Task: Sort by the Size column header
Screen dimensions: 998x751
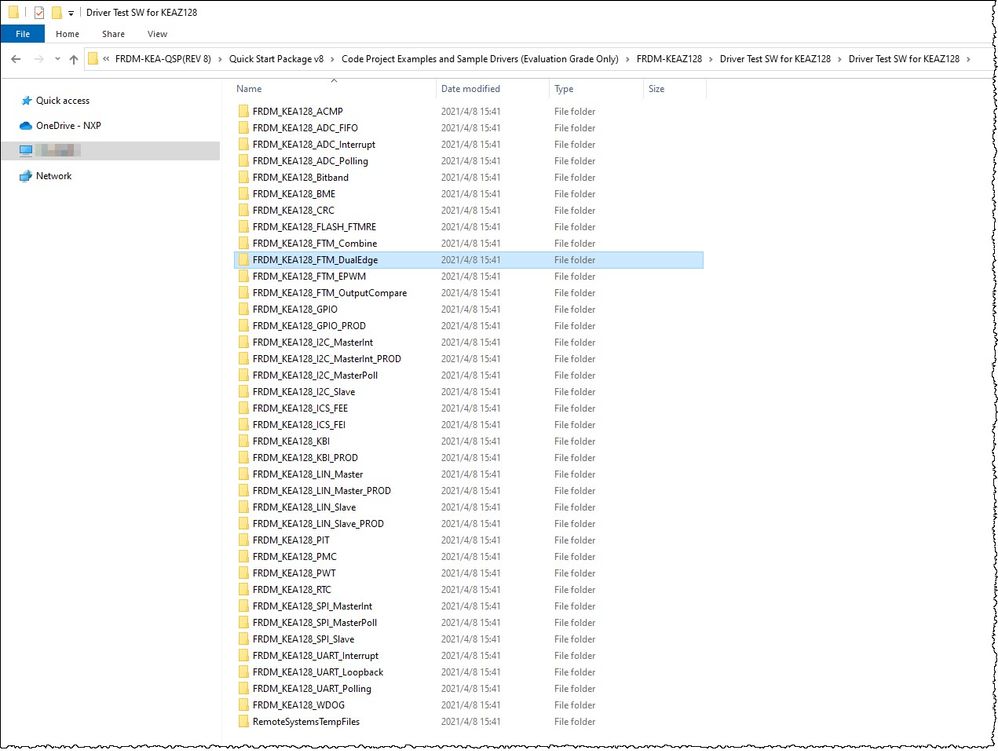Action: tap(656, 89)
